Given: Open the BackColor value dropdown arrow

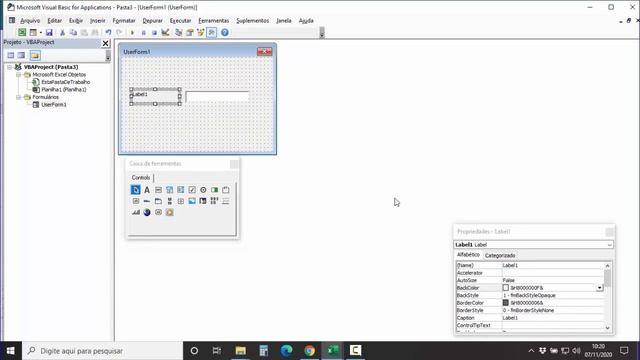Looking at the screenshot, I should click(599, 288).
